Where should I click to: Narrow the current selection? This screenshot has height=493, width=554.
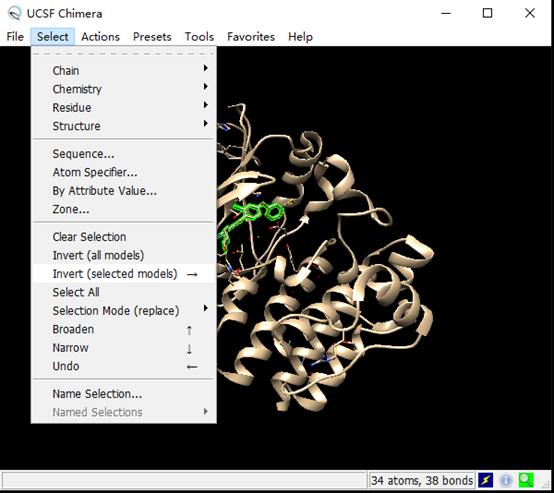124,348
